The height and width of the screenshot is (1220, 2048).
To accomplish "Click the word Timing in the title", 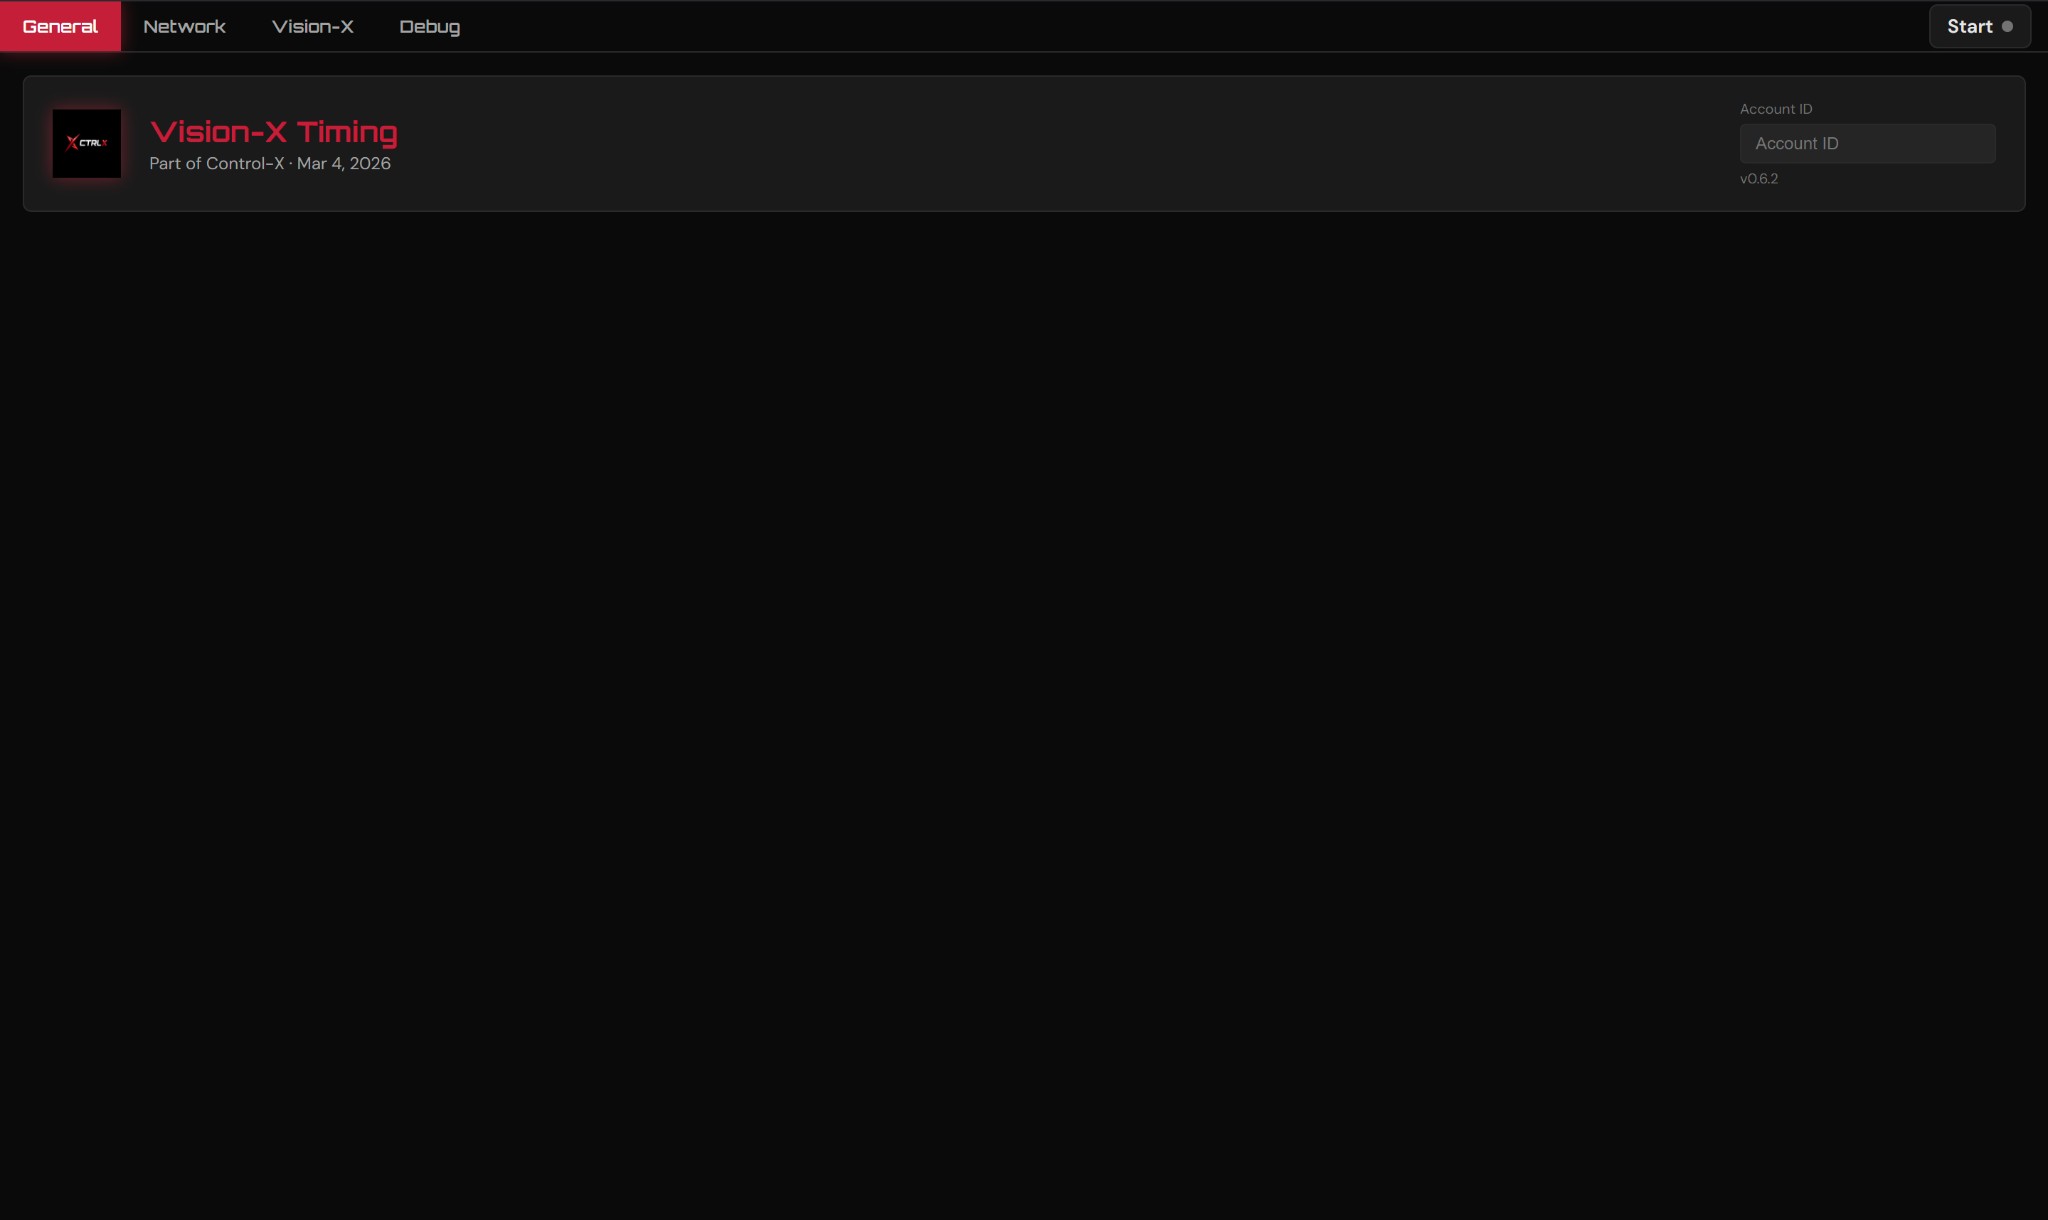I will 347,132.
